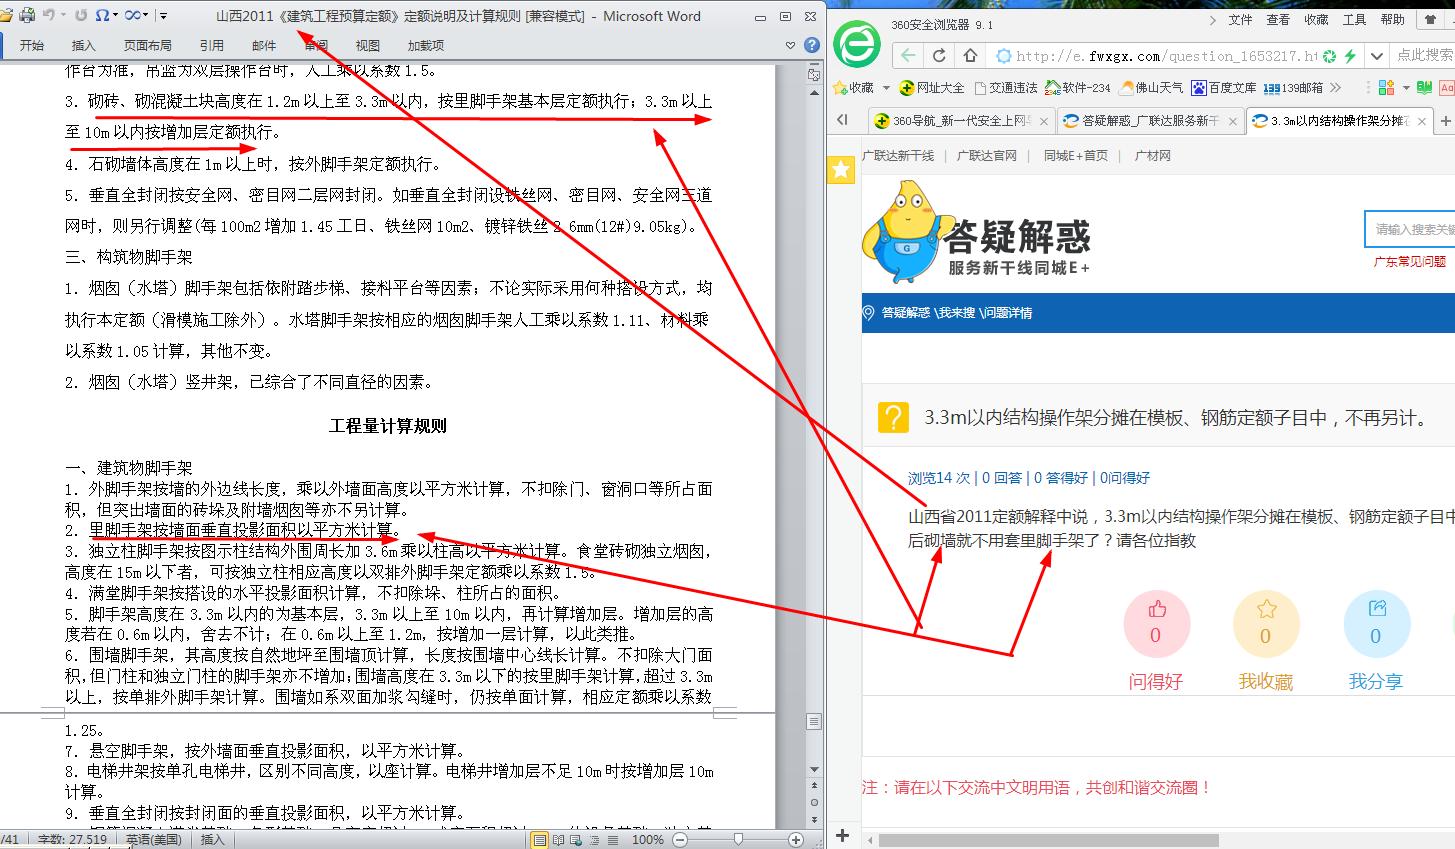Image resolution: width=1455 pixels, height=849 pixels.
Task: Switch to Full Screen Reading view icon
Action: [x=558, y=840]
